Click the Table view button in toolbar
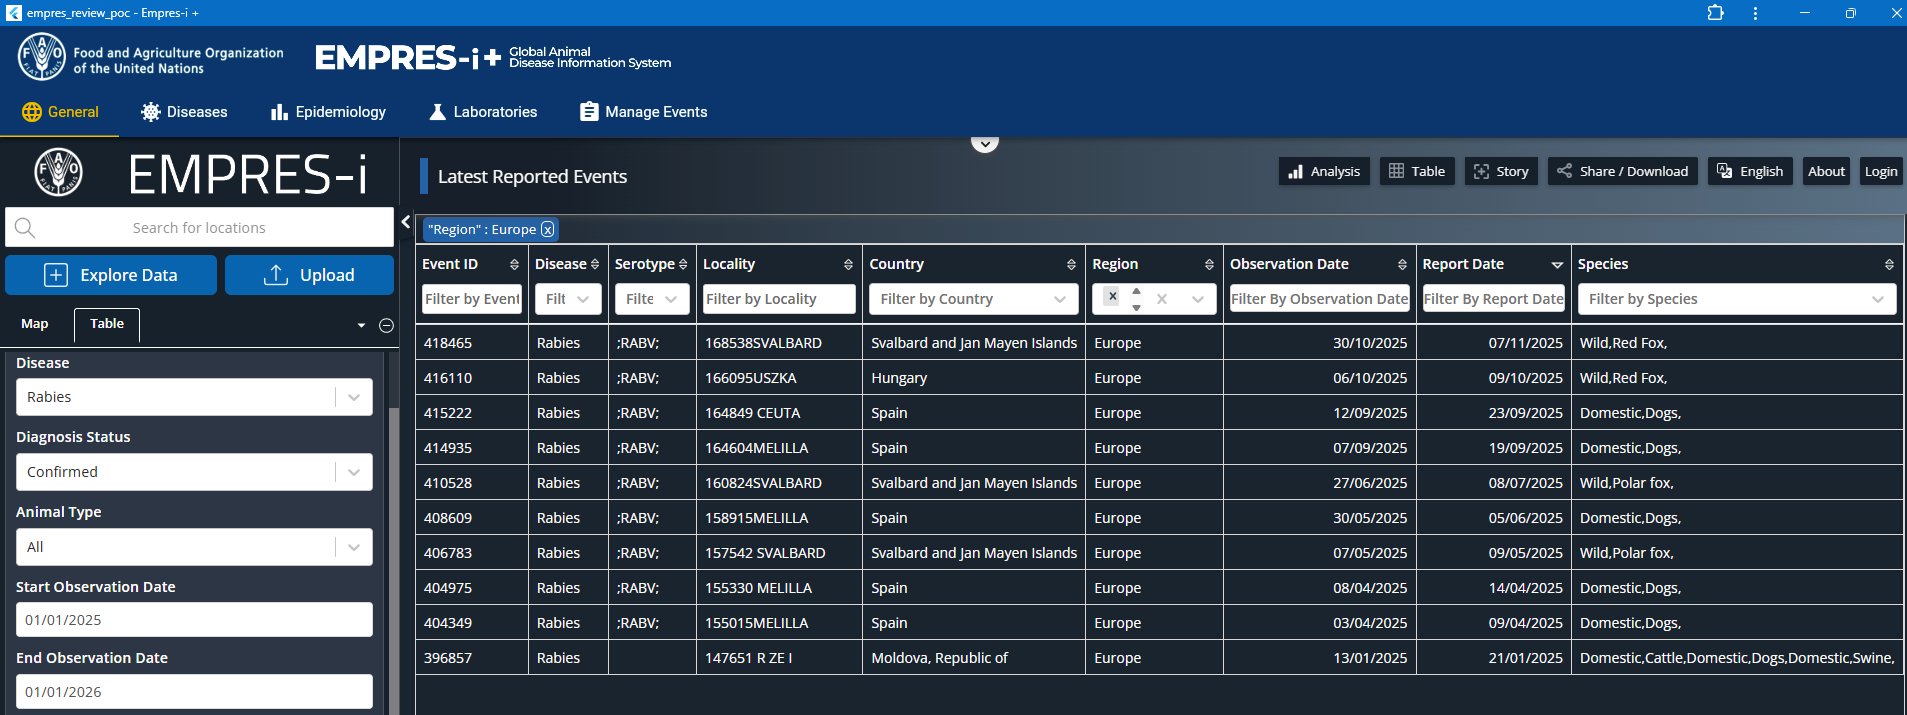The width and height of the screenshot is (1907, 715). point(1417,171)
